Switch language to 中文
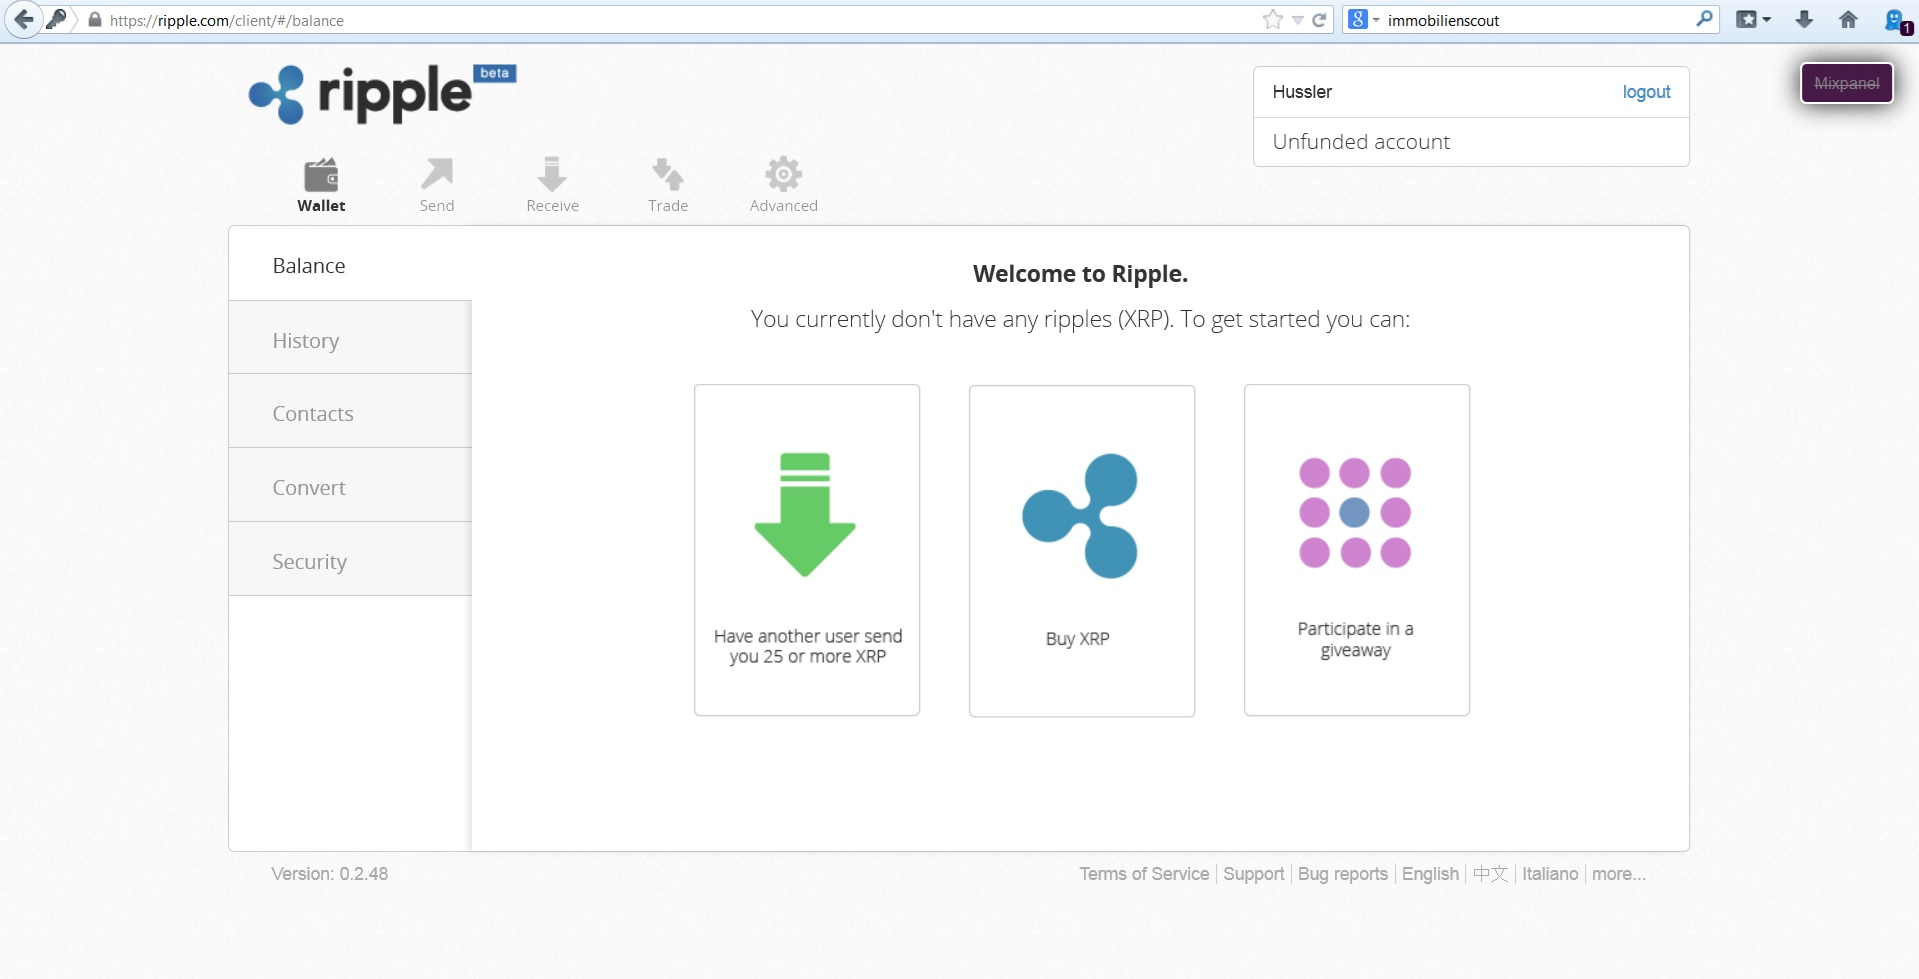Viewport: 1919px width, 979px height. click(1490, 874)
